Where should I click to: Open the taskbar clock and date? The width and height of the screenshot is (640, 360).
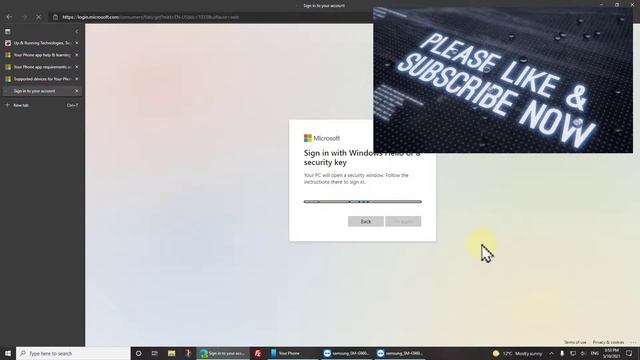click(x=611, y=353)
